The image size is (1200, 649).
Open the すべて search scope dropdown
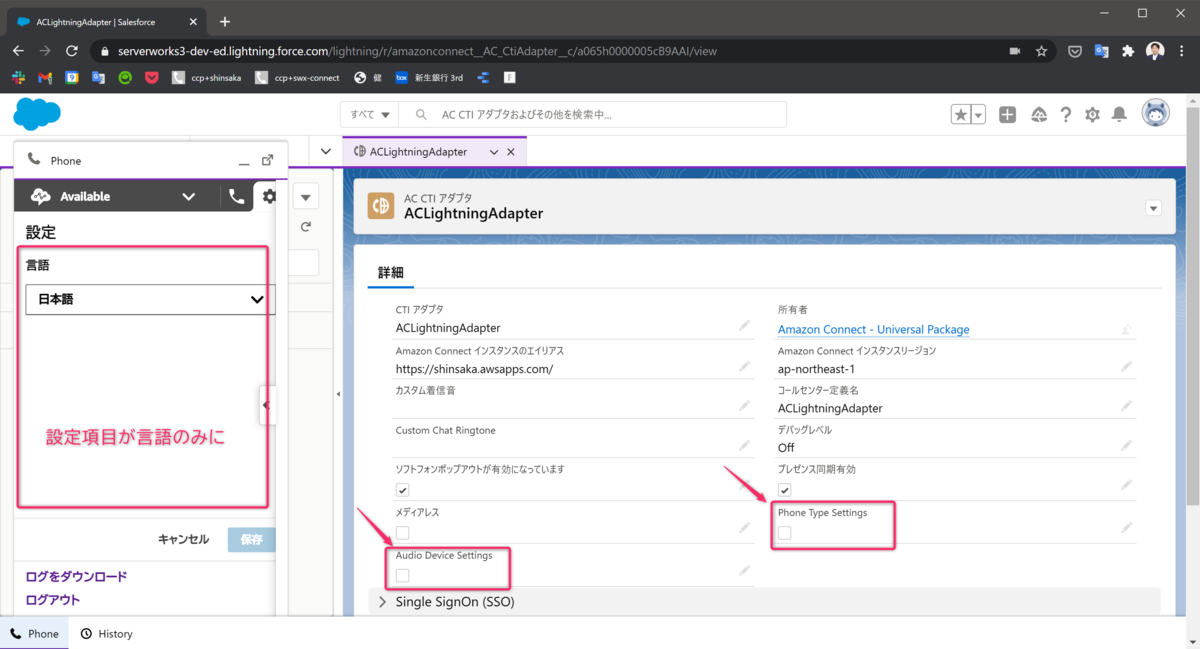369,115
